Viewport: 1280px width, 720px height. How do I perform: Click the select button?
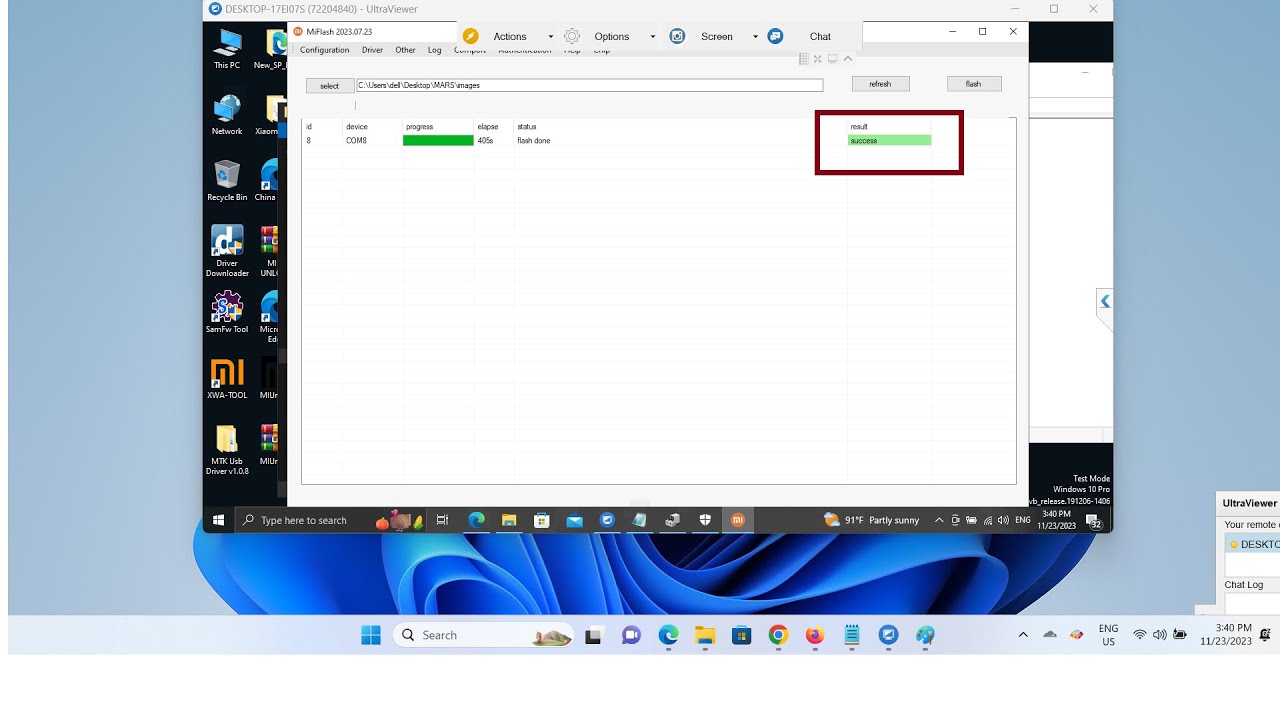[x=330, y=86]
